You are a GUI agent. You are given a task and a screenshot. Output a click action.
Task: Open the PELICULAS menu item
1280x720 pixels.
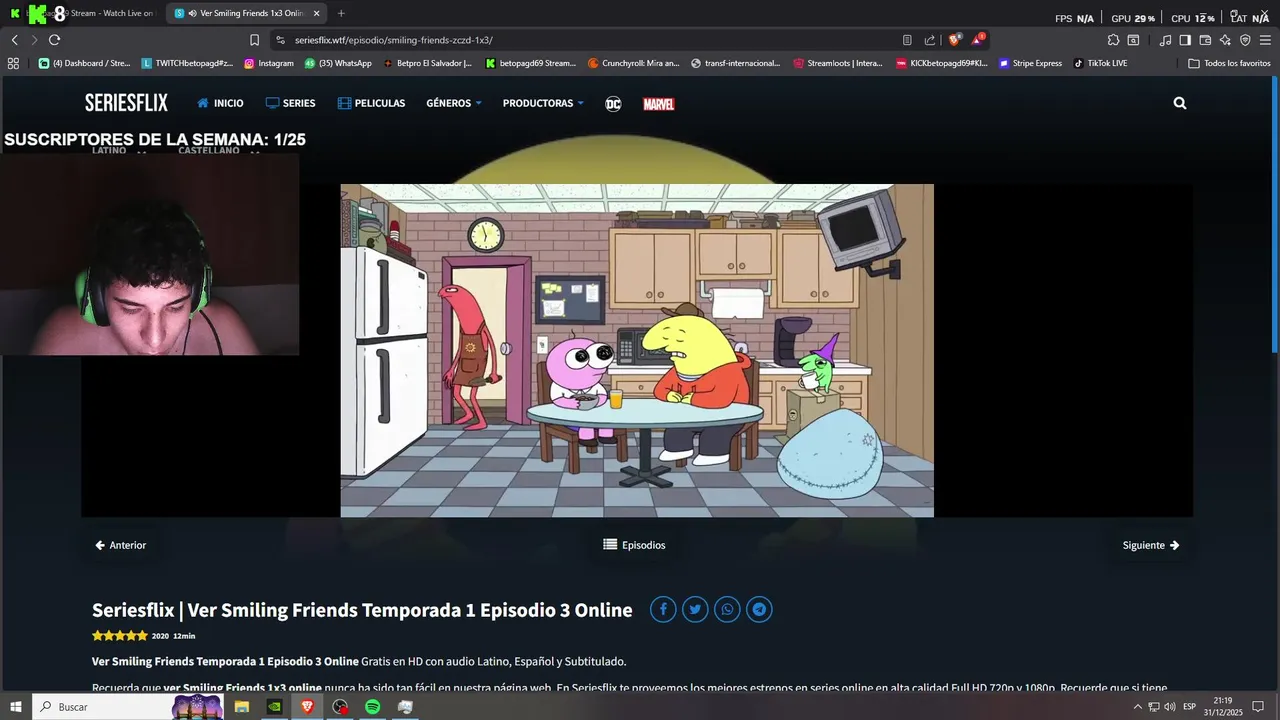371,103
